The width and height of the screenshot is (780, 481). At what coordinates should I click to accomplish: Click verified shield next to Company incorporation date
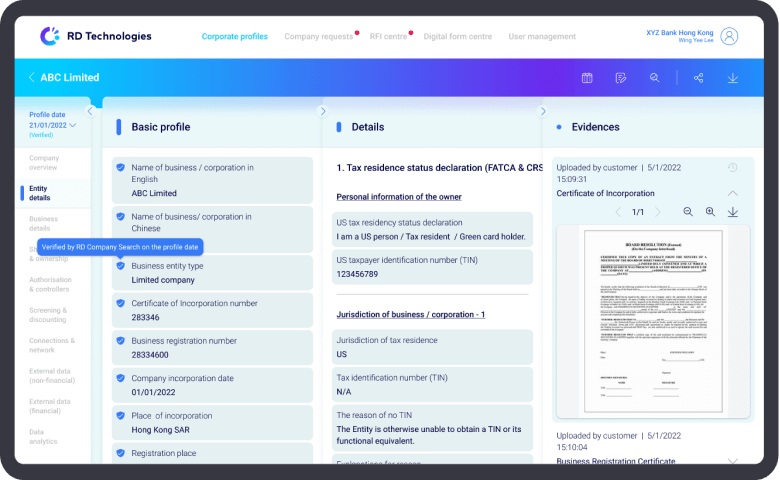click(120, 378)
